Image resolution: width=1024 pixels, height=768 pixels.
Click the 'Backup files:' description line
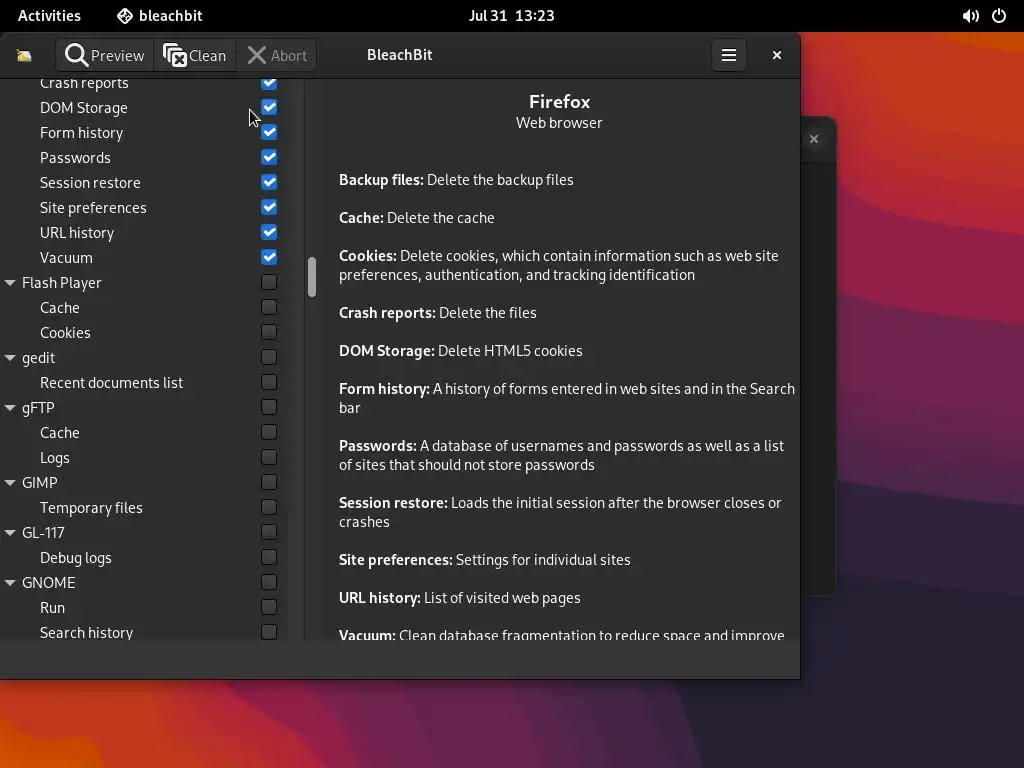point(456,180)
